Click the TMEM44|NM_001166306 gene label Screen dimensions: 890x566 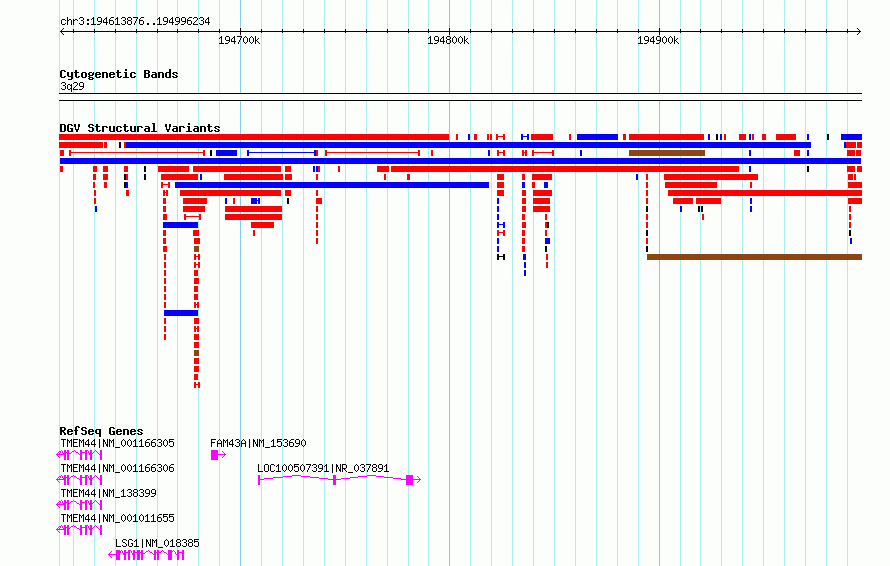(x=117, y=468)
